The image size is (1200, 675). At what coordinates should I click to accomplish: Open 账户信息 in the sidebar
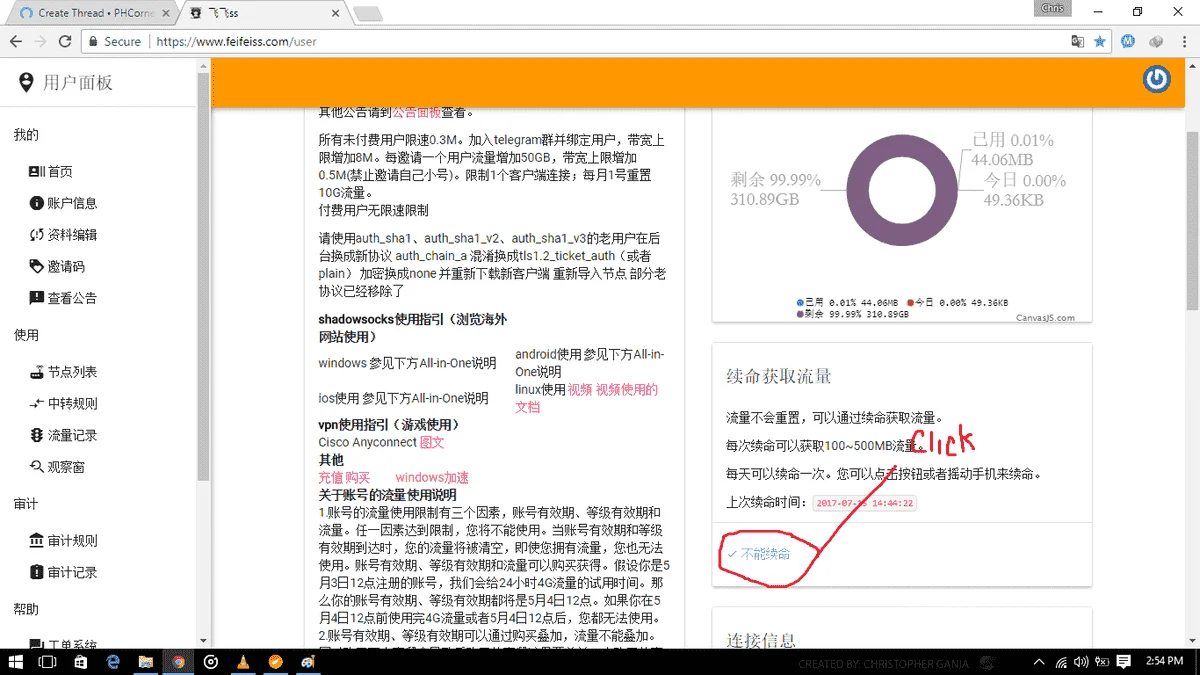tap(64, 204)
